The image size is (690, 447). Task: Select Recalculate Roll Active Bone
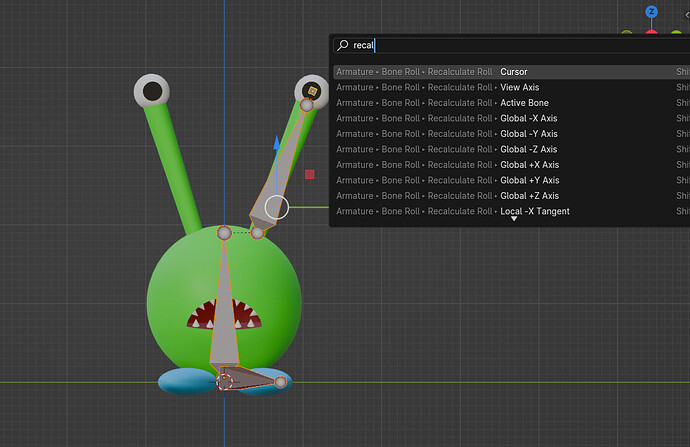pos(511,103)
